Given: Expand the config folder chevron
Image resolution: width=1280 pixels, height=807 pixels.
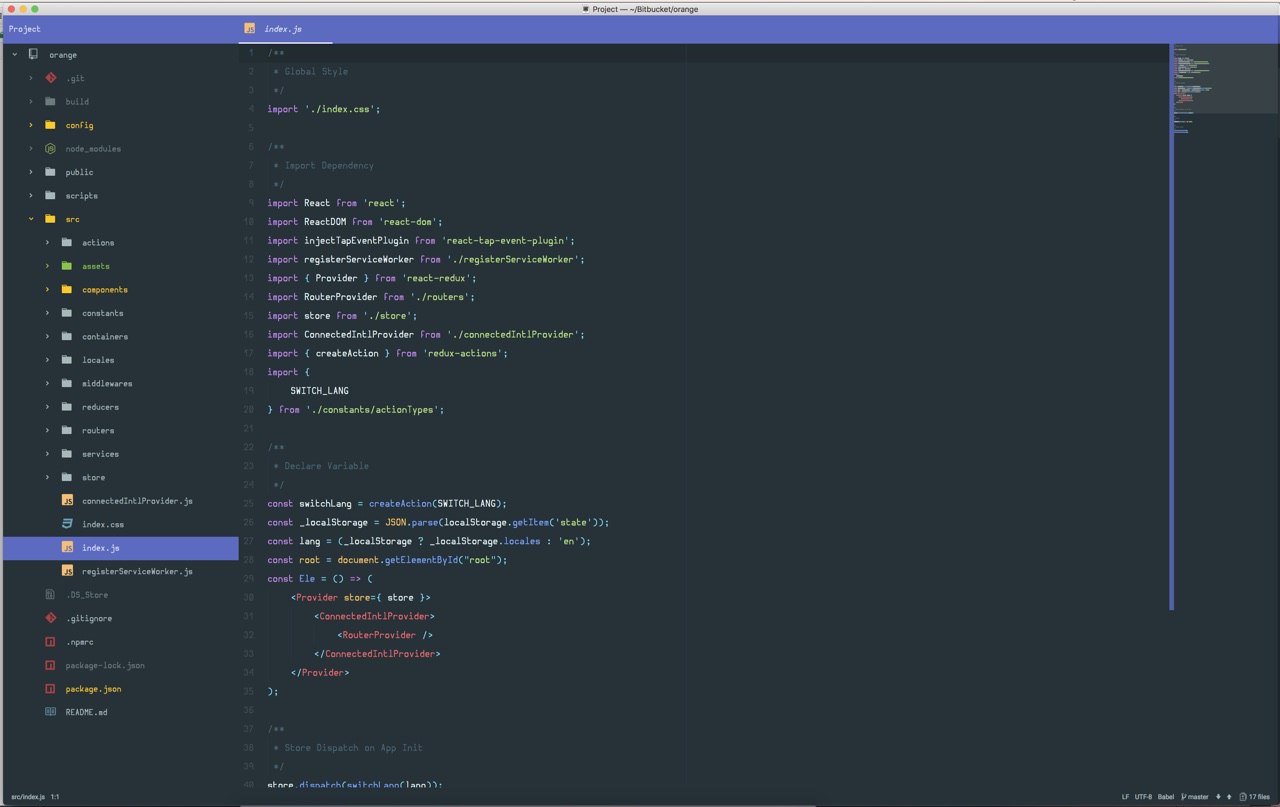Looking at the screenshot, I should (31, 125).
